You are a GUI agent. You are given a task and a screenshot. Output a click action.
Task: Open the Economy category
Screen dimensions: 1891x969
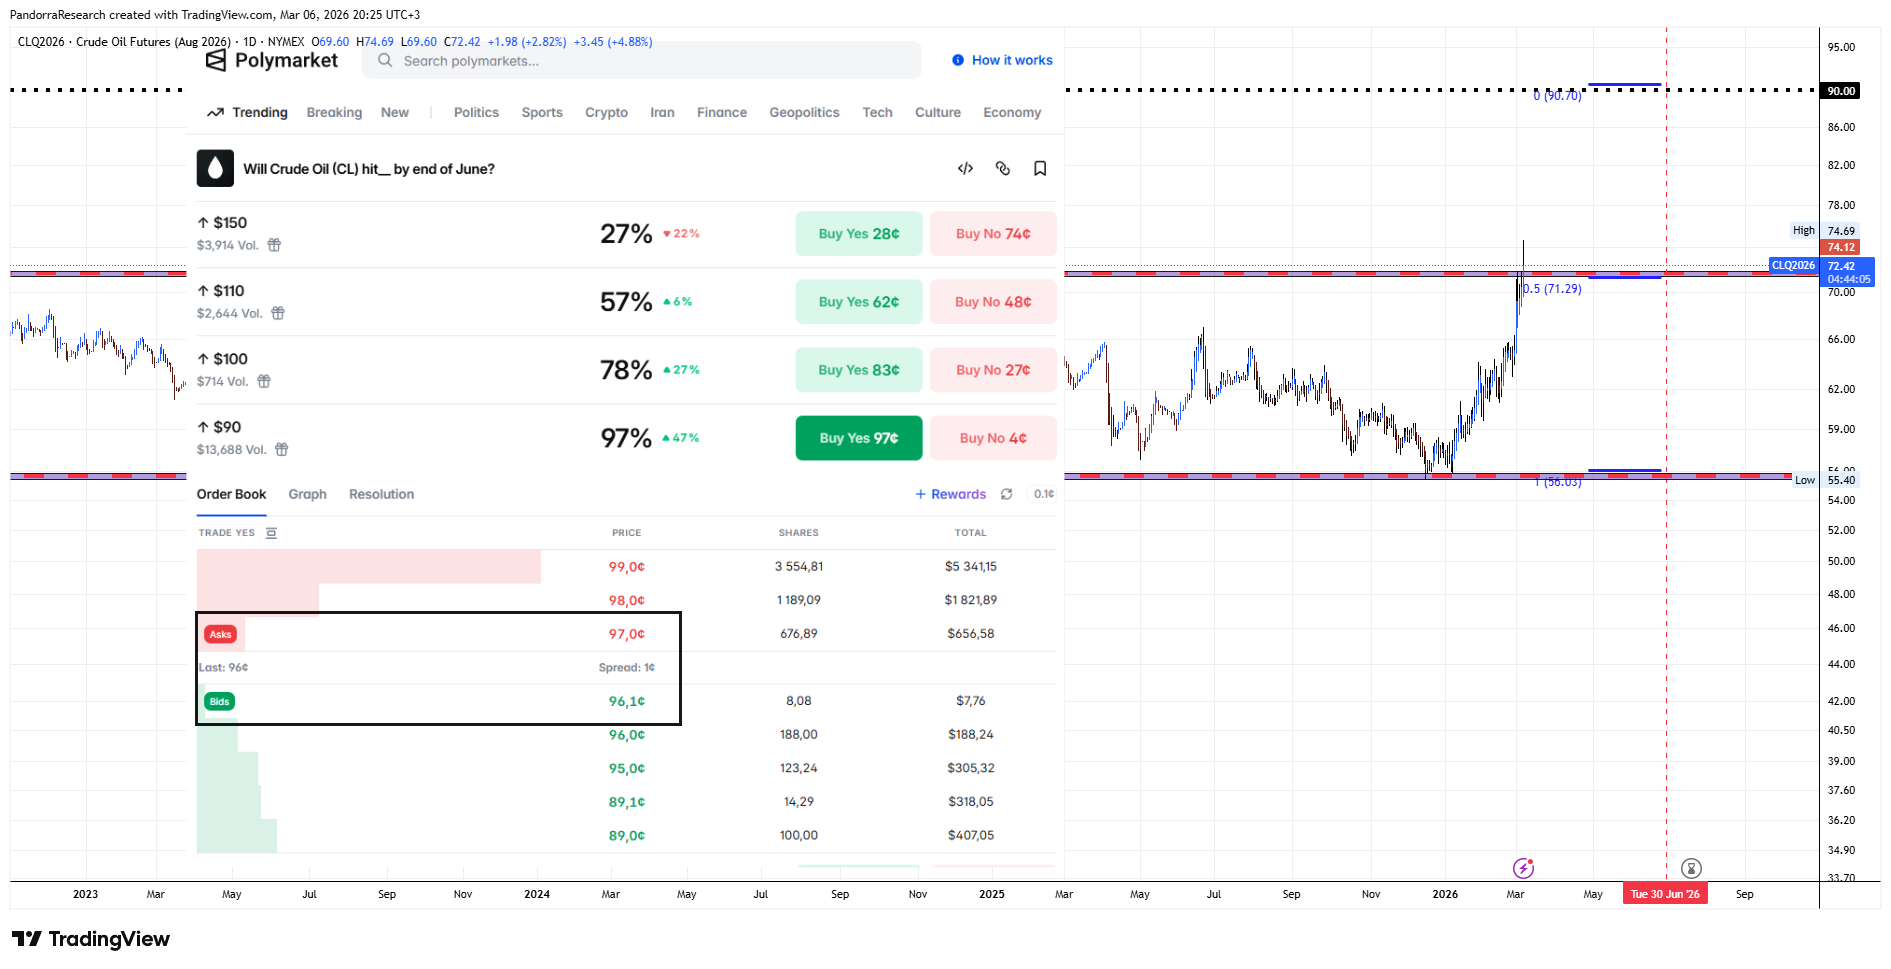click(x=1012, y=113)
